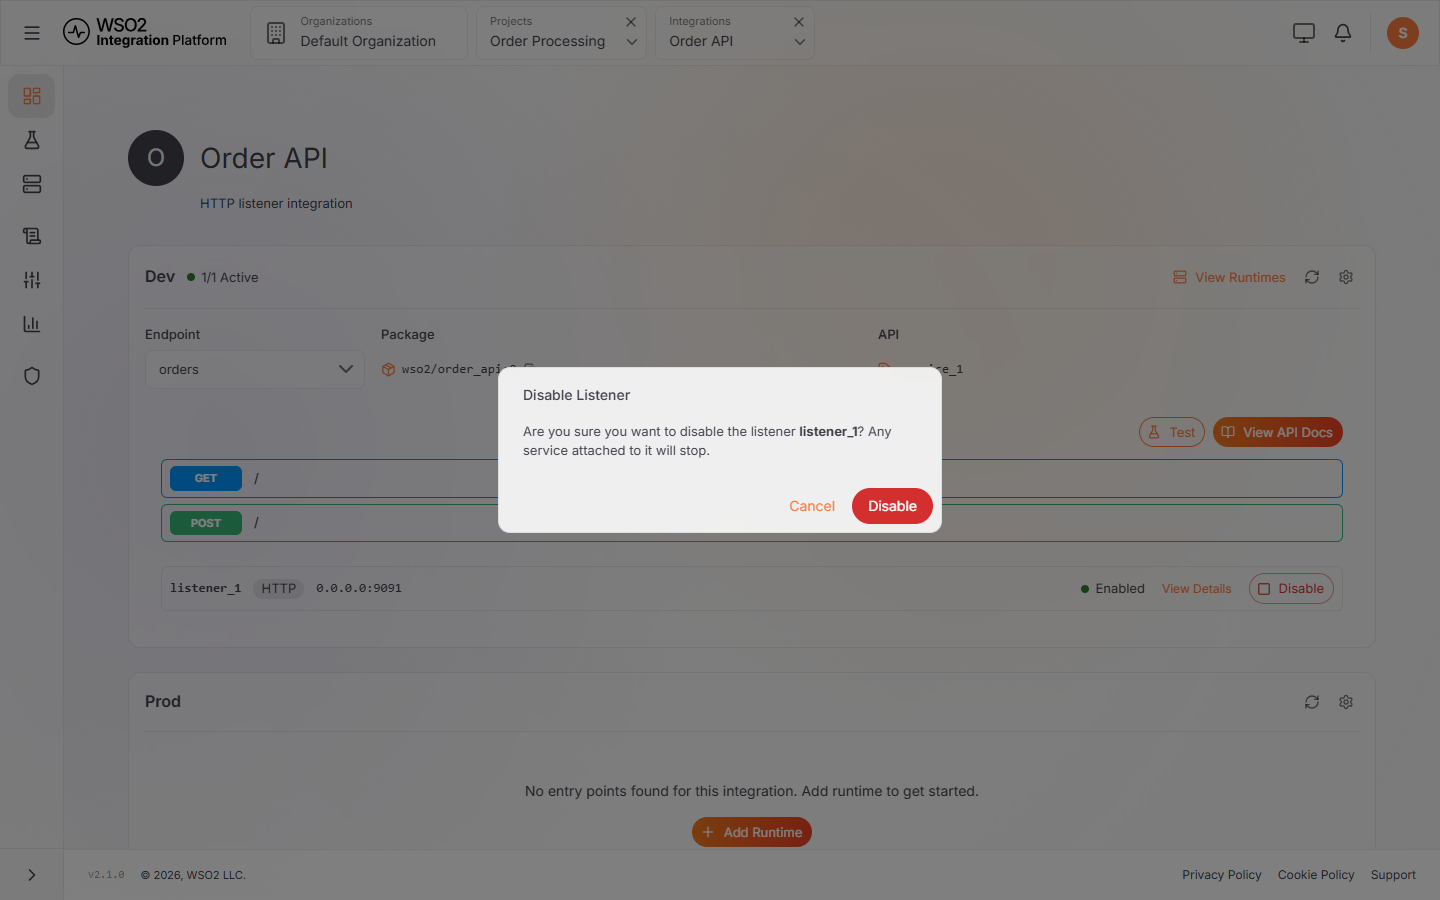Click Disable in the listener_1 row
Image resolution: width=1440 pixels, height=900 pixels.
click(x=1291, y=589)
